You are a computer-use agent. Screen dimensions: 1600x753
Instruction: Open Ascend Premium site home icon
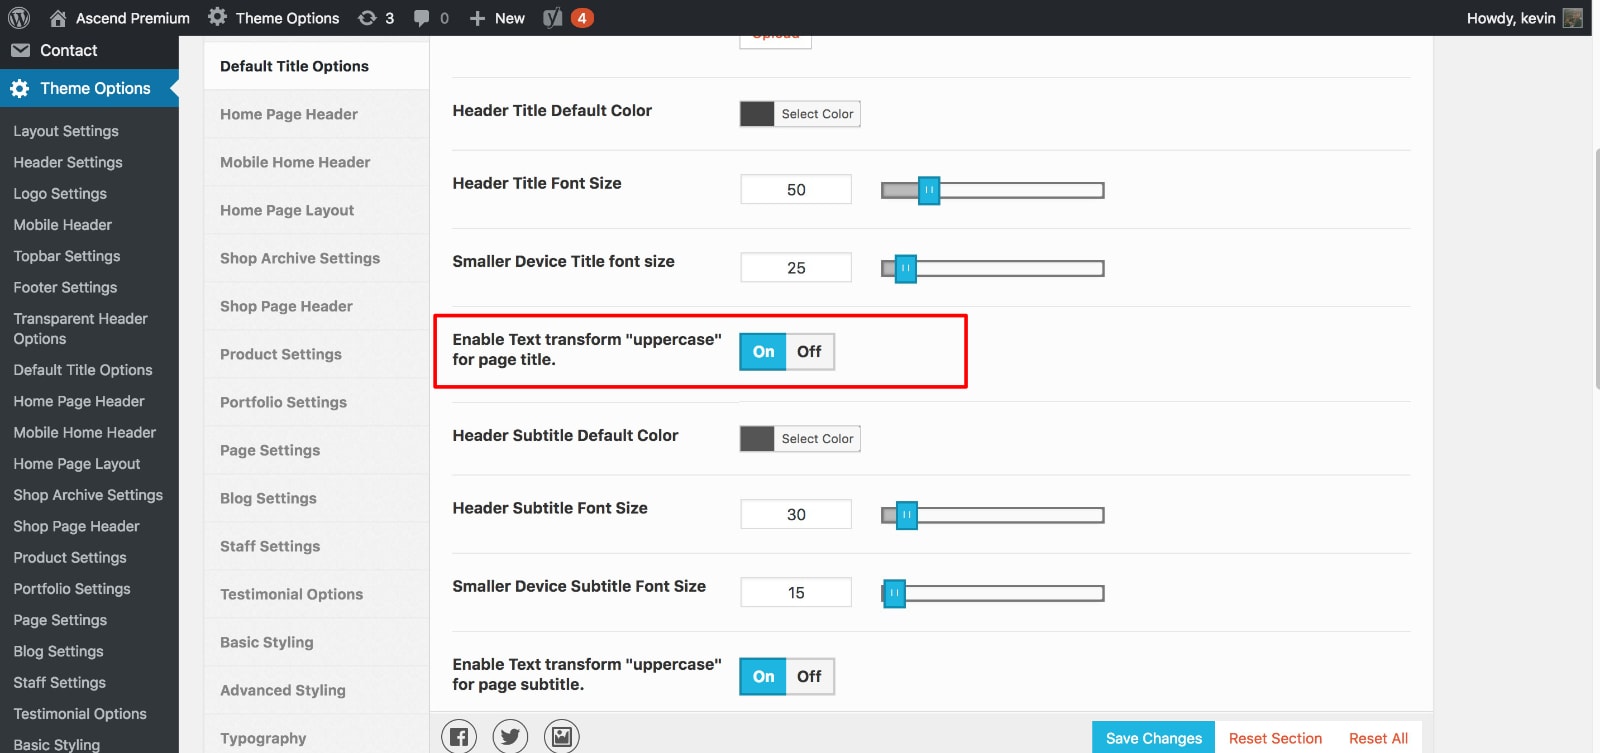point(58,18)
